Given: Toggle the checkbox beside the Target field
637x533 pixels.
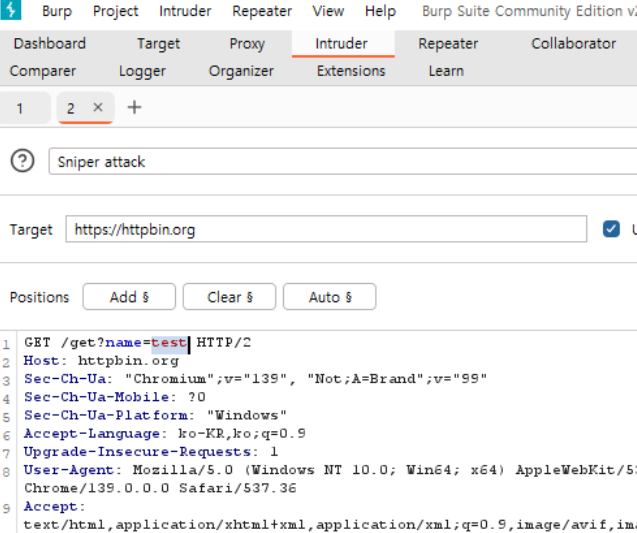Looking at the screenshot, I should [611, 229].
